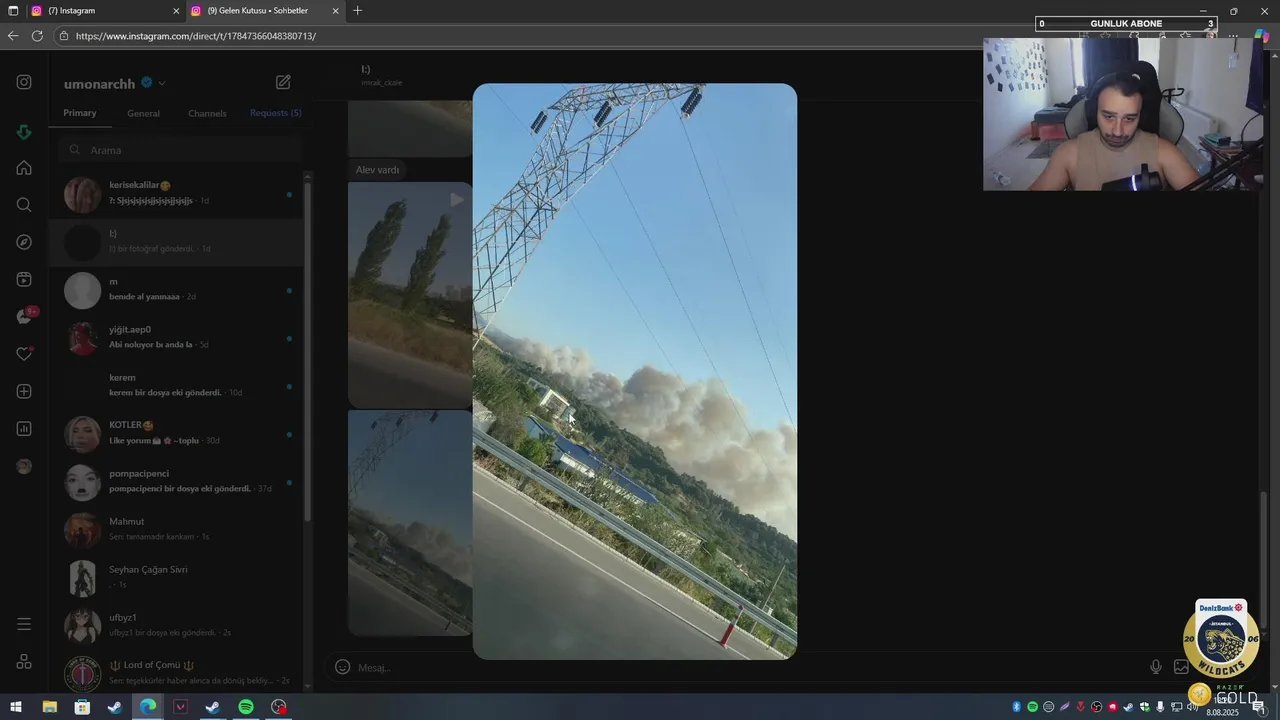Switch to the Primary inbox tab
The image size is (1280, 720).
point(80,113)
